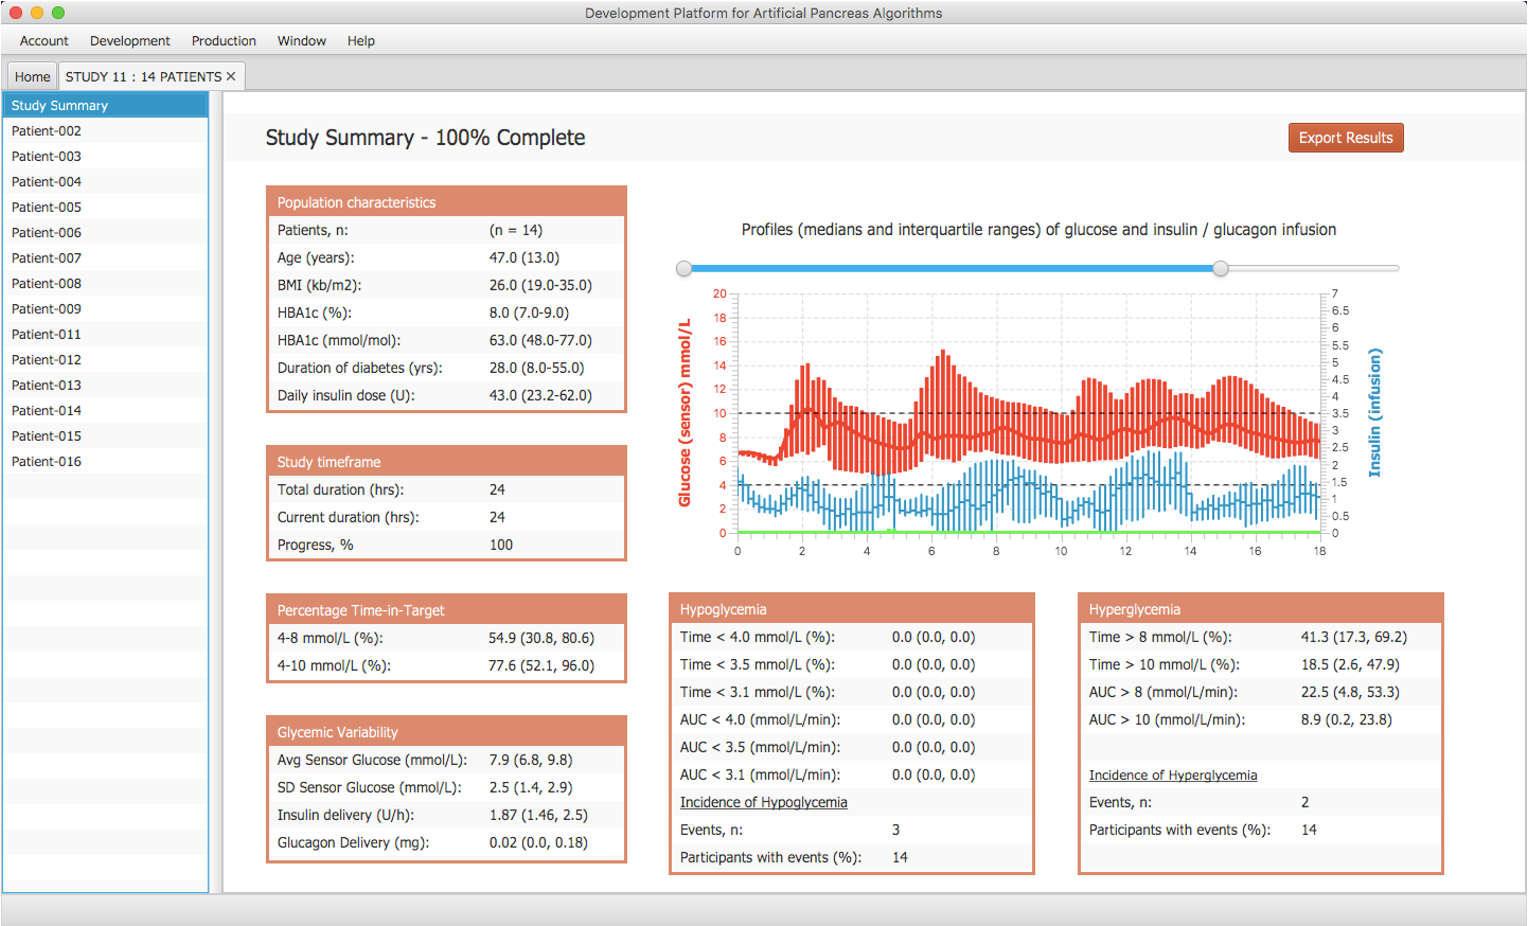Image resolution: width=1528 pixels, height=926 pixels.
Task: Open the Help menu
Action: (x=361, y=41)
